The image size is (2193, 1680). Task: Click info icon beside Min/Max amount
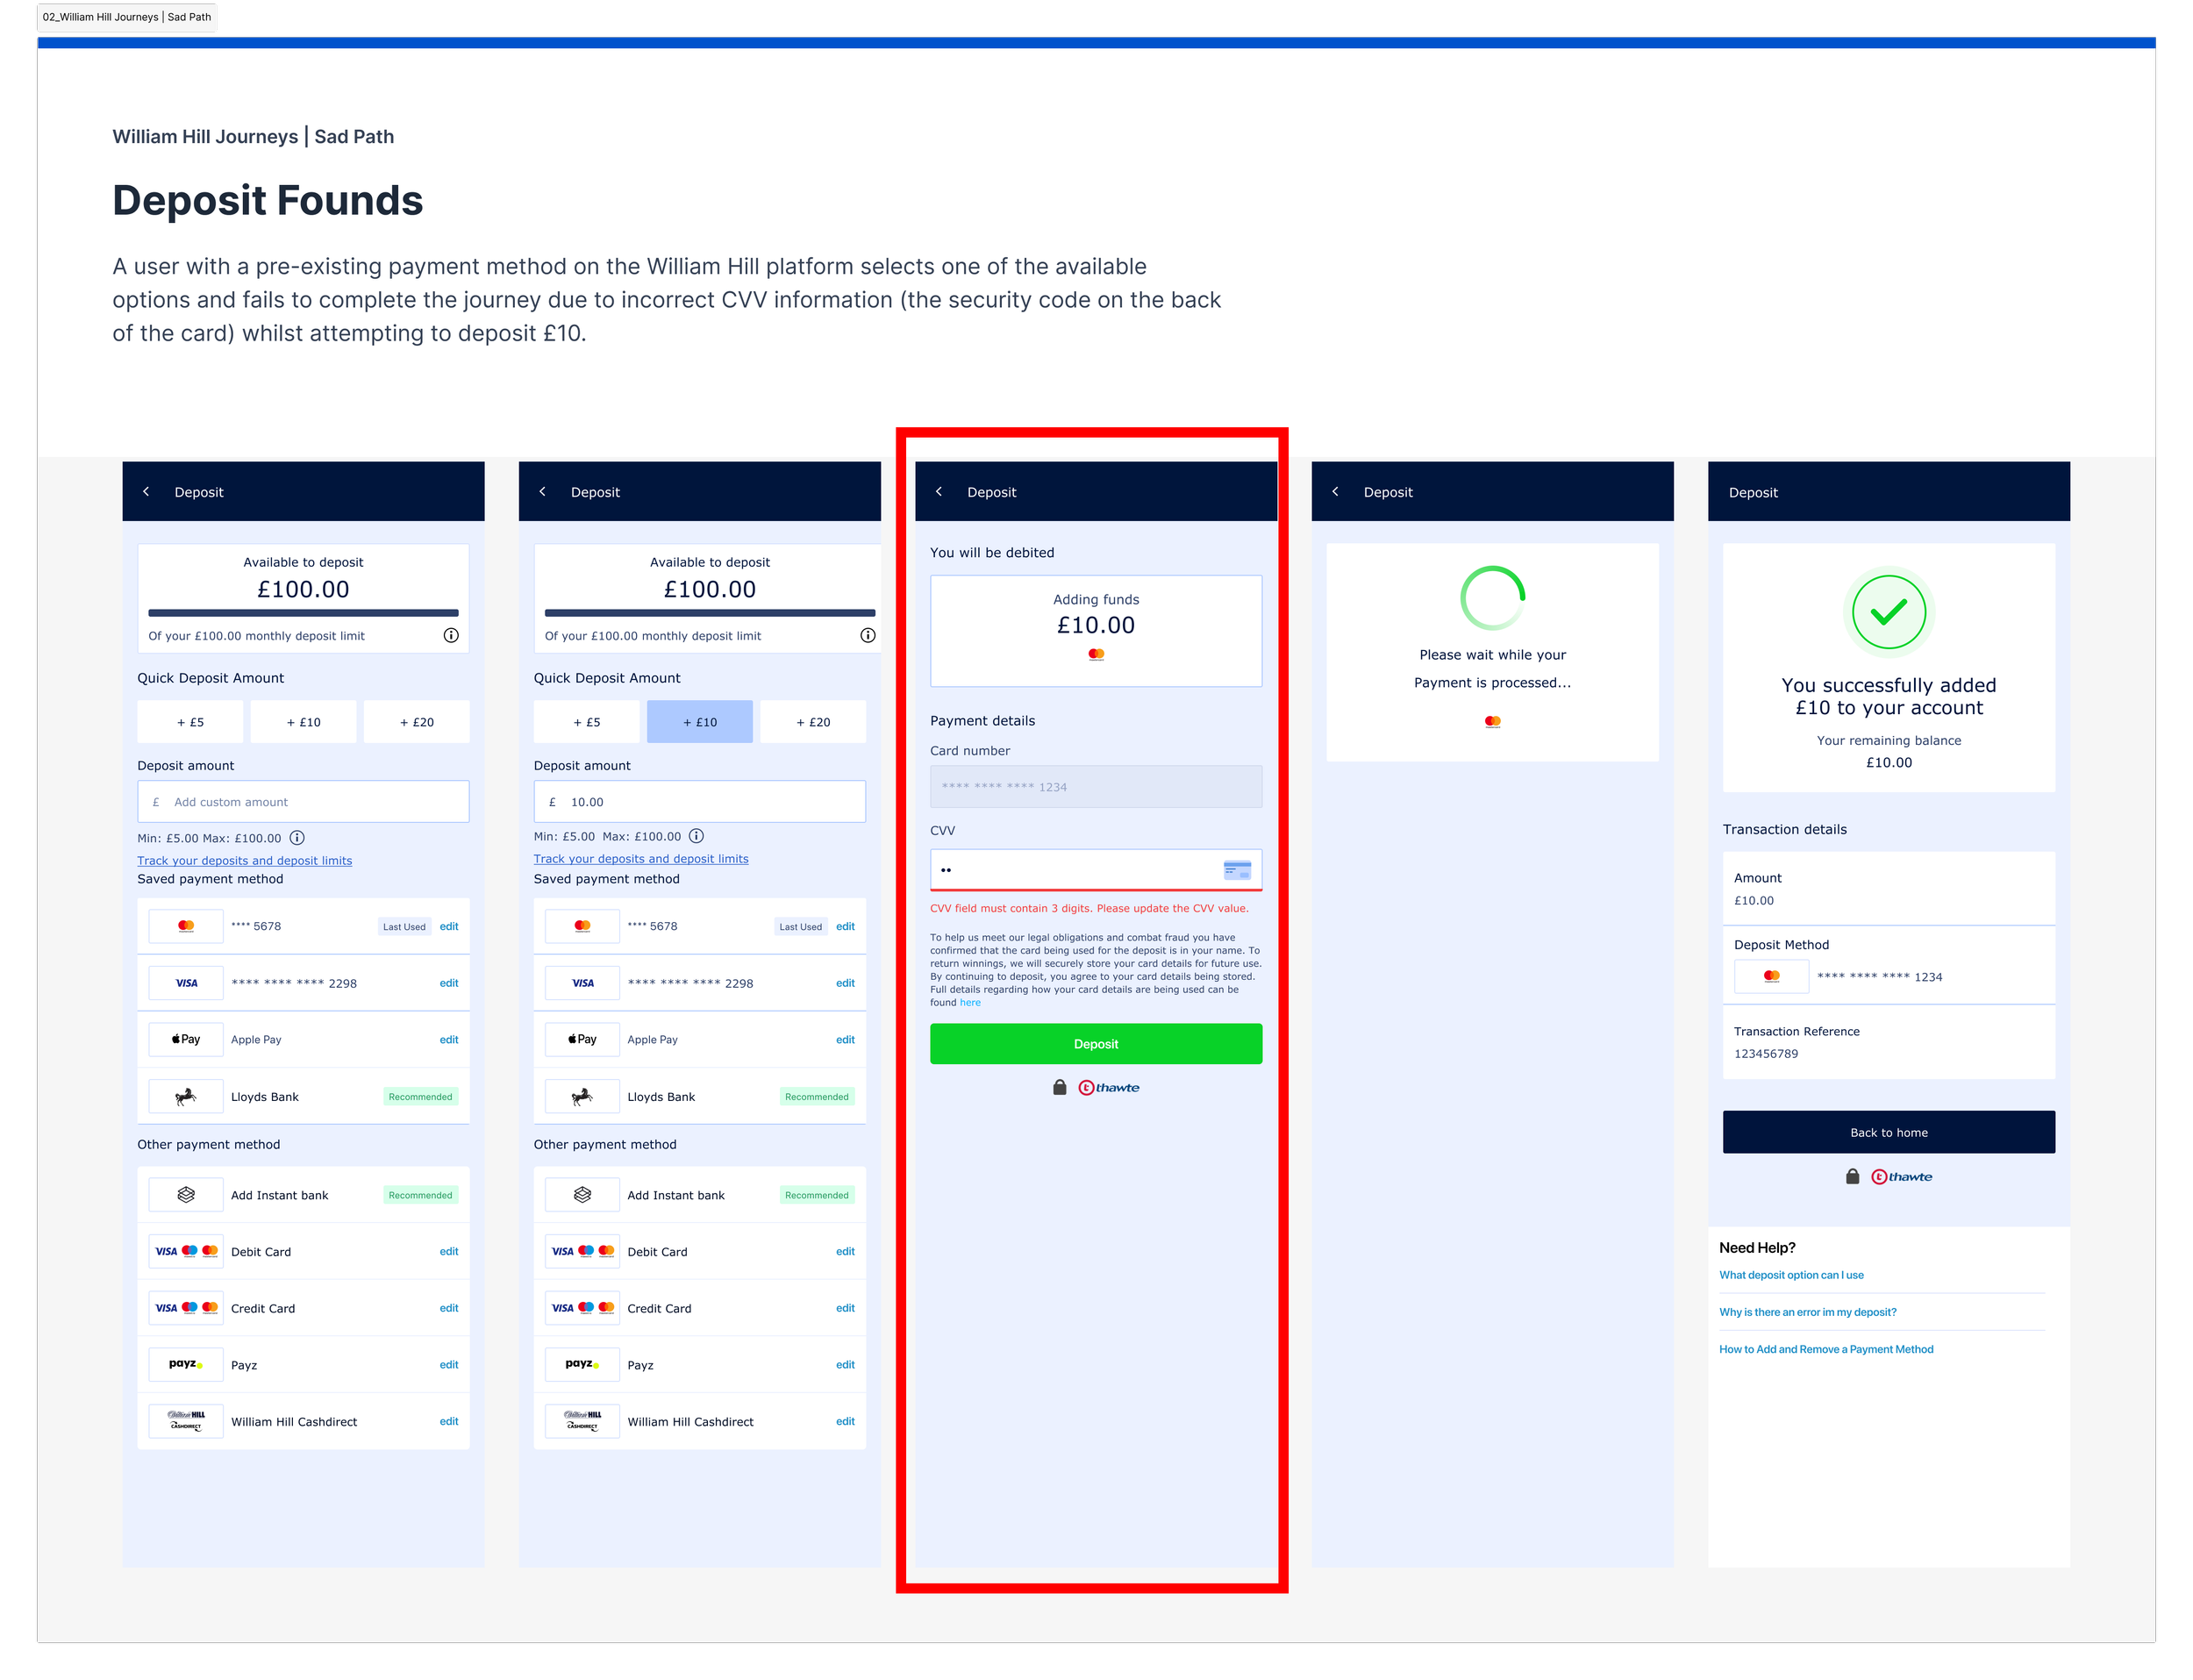click(x=297, y=838)
